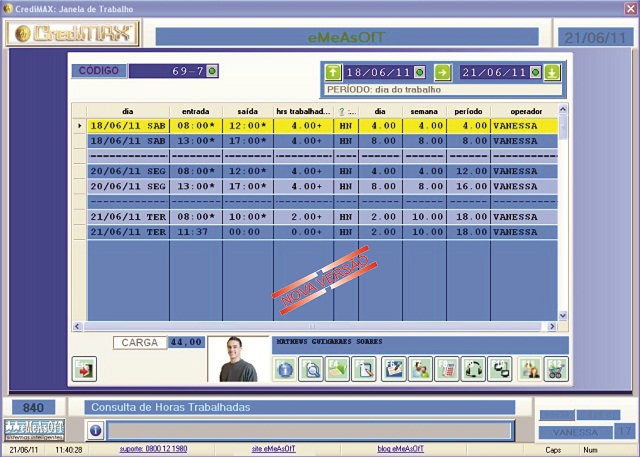Click the last icon in bottom toolbar
This screenshot has width=640, height=457.
pyautogui.click(x=555, y=369)
